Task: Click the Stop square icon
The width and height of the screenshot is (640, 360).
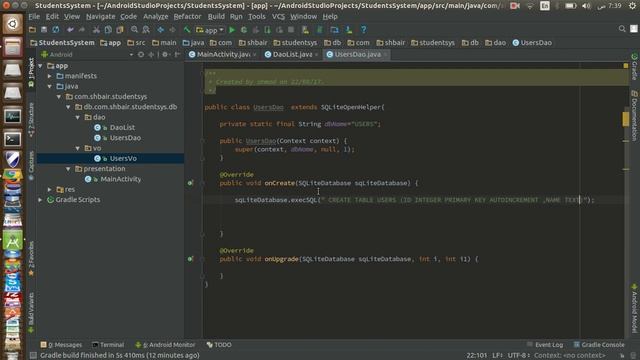Action: pyautogui.click(x=291, y=30)
